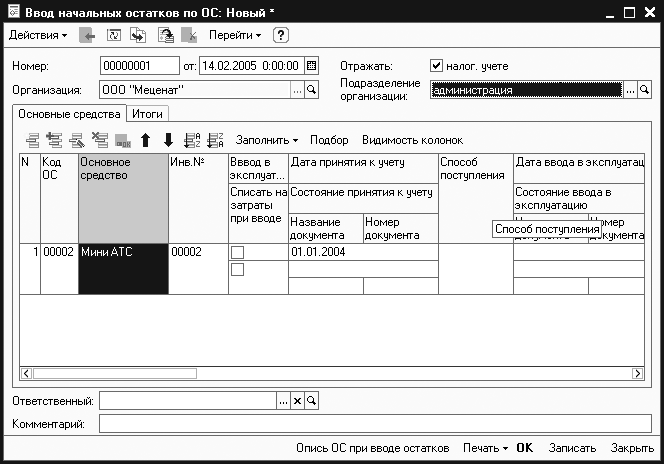The width and height of the screenshot is (664, 464).
Task: Click into the Номер field 00000001
Action: [140, 66]
